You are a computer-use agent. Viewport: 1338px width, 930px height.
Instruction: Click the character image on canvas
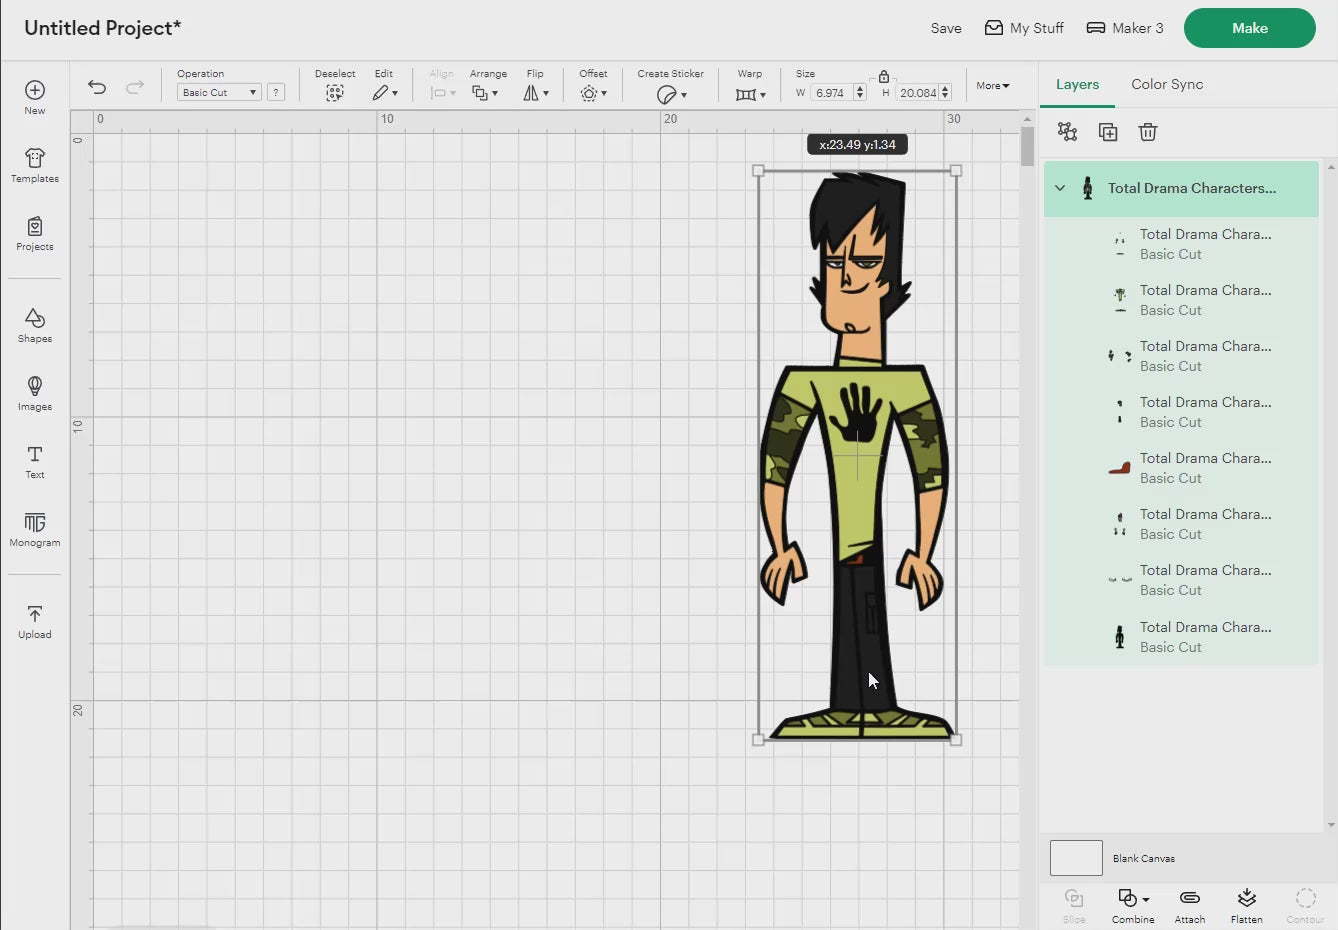858,455
